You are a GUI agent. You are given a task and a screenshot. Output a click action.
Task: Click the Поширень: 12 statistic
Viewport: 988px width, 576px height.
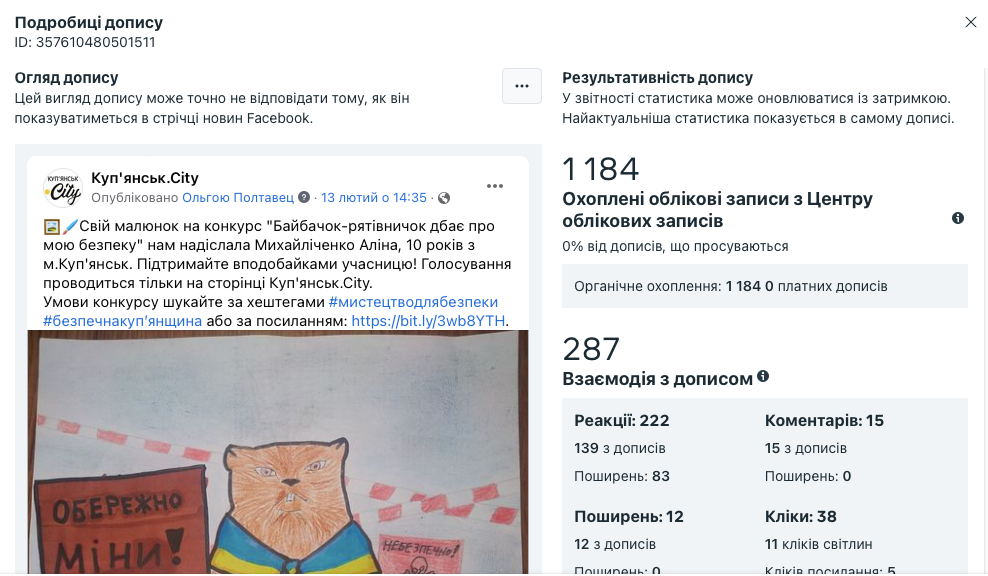[x=629, y=517]
